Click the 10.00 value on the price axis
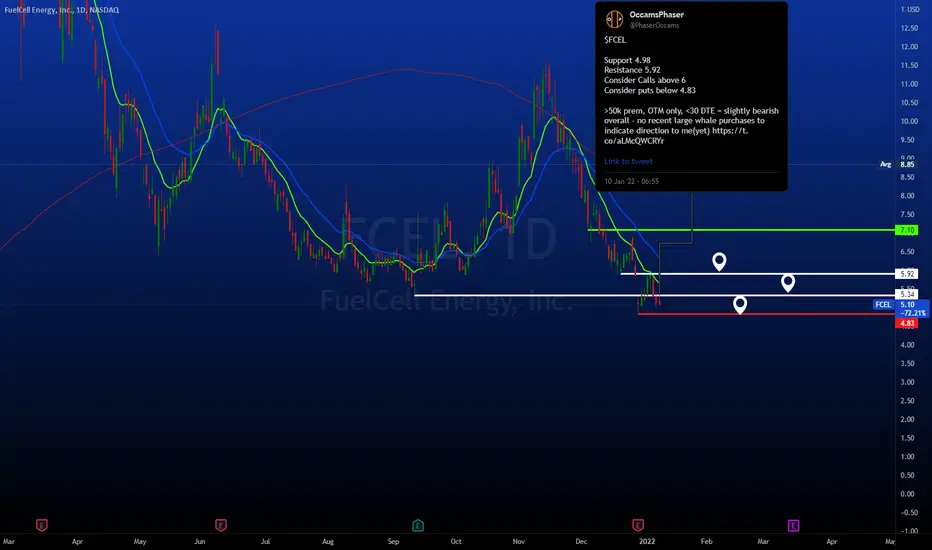932x550 pixels. click(x=909, y=121)
